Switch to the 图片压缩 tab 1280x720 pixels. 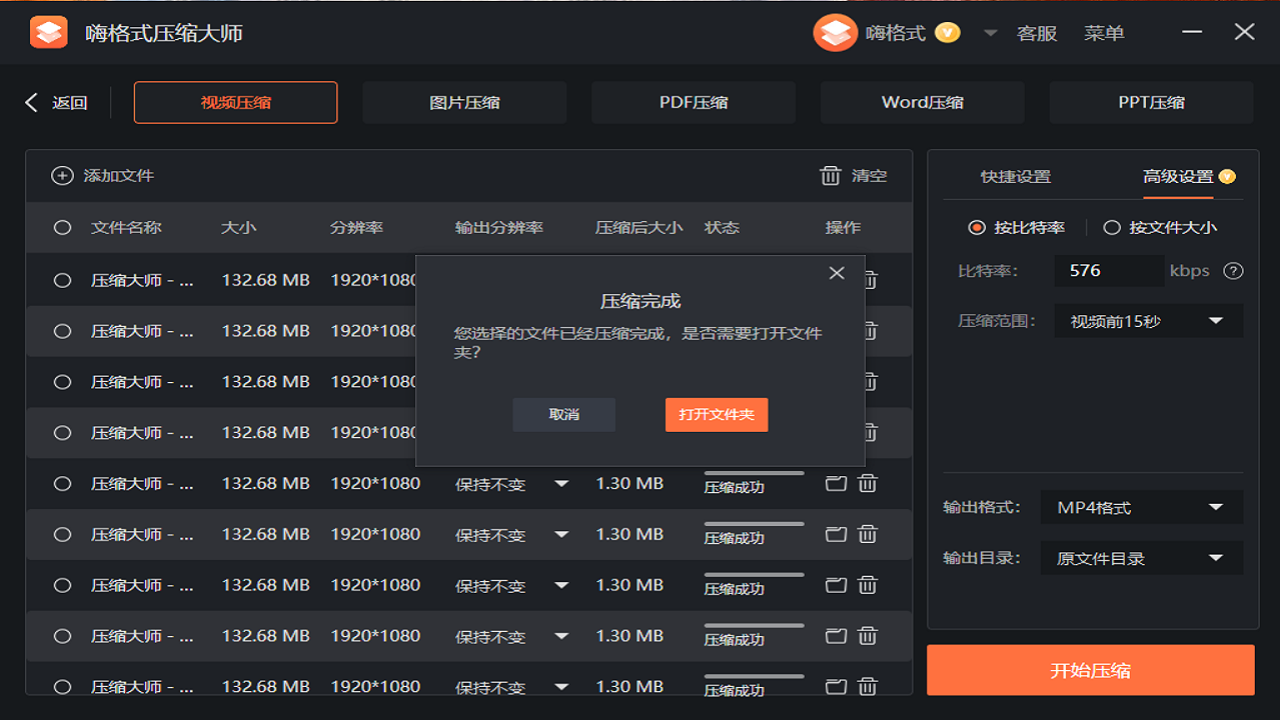[x=464, y=103]
